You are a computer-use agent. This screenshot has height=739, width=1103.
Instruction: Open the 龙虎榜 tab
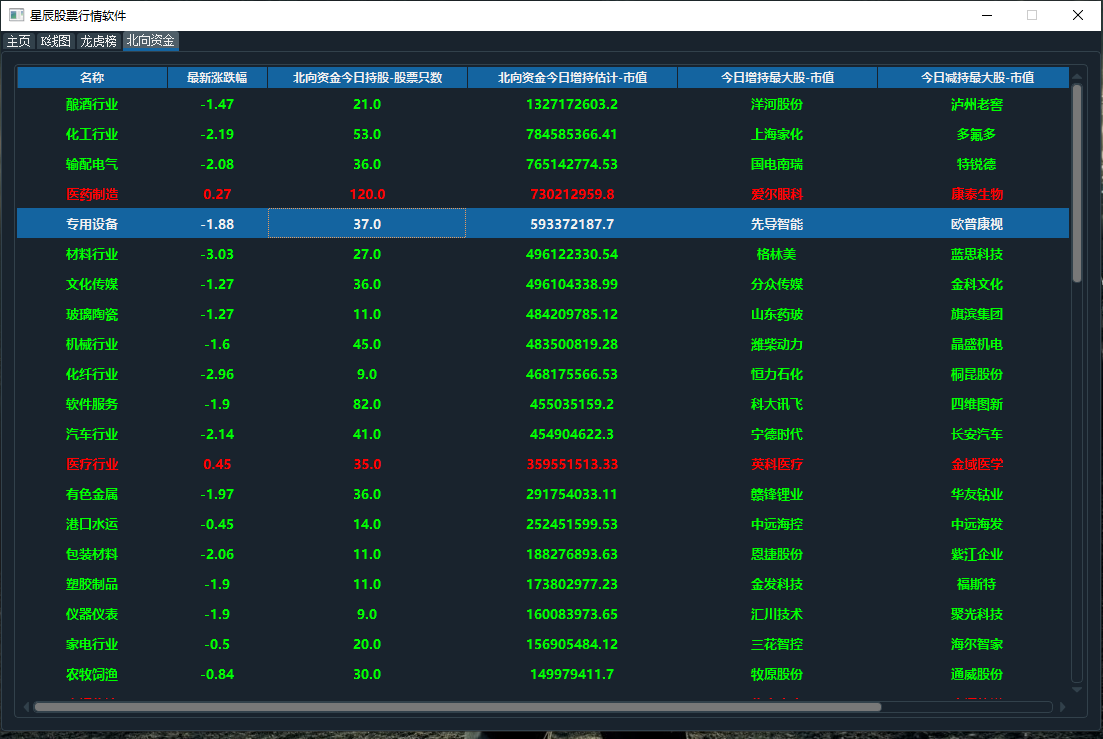coord(98,41)
